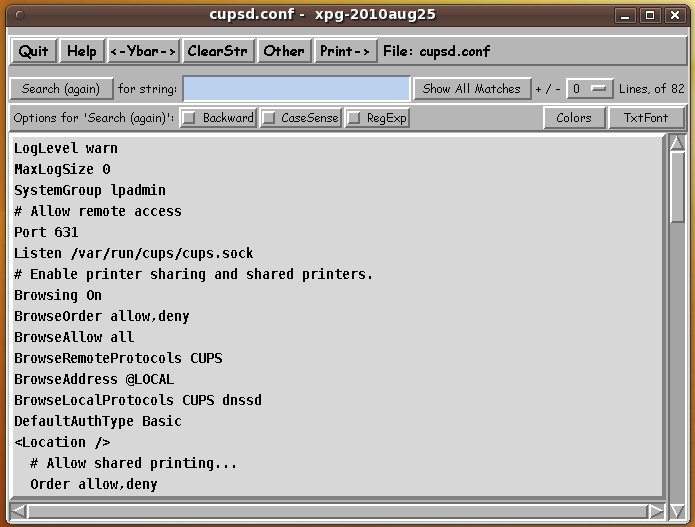Click the horizontal scrollbar left arrow
The image size is (695, 527).
(20, 511)
